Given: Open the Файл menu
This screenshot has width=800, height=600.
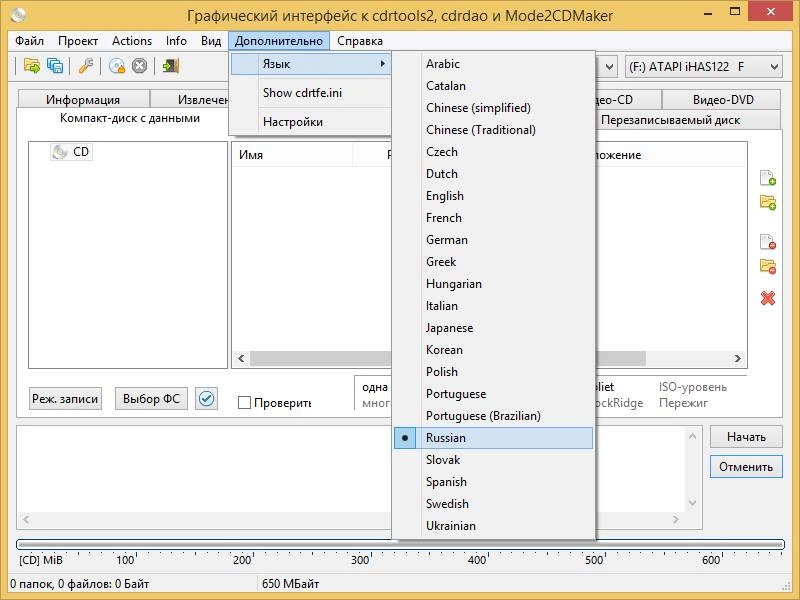Looking at the screenshot, I should coord(29,41).
